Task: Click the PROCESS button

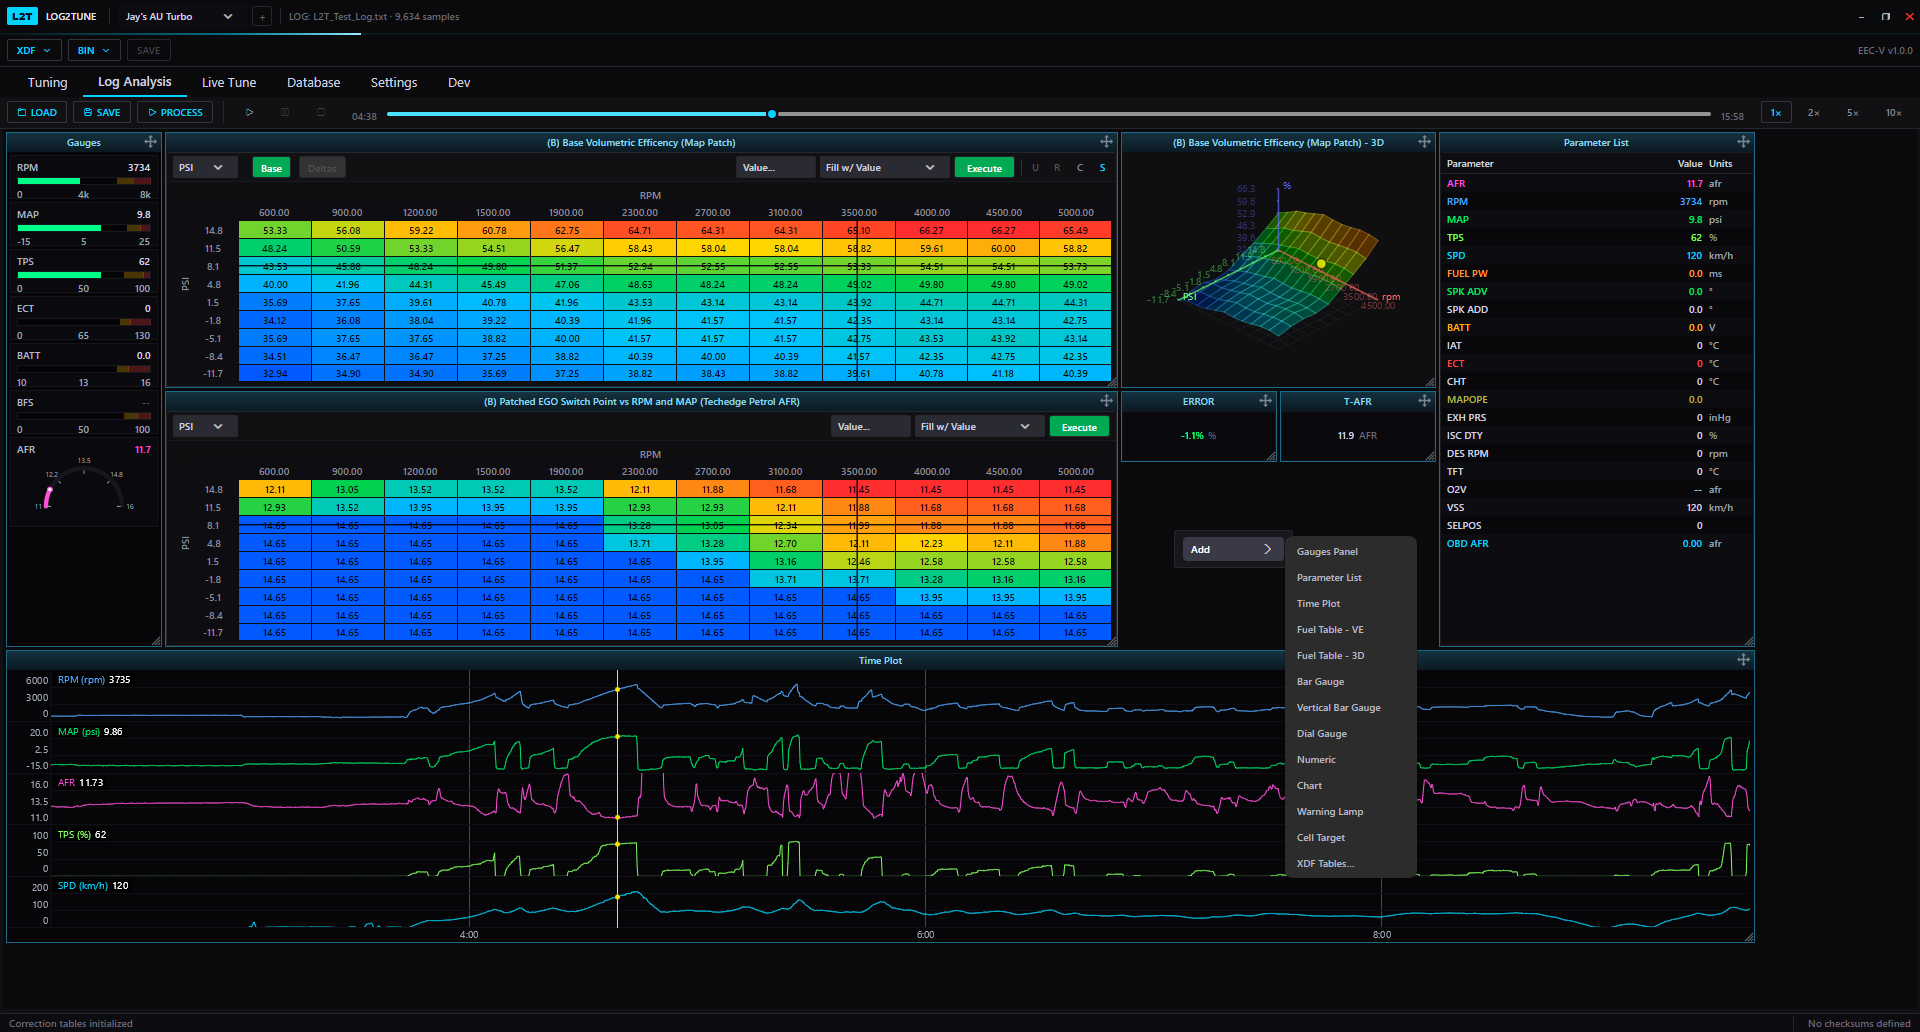Action: click(175, 112)
